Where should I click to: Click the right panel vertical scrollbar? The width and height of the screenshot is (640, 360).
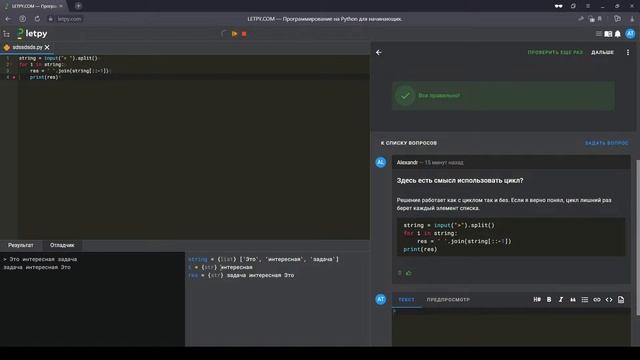point(637,238)
